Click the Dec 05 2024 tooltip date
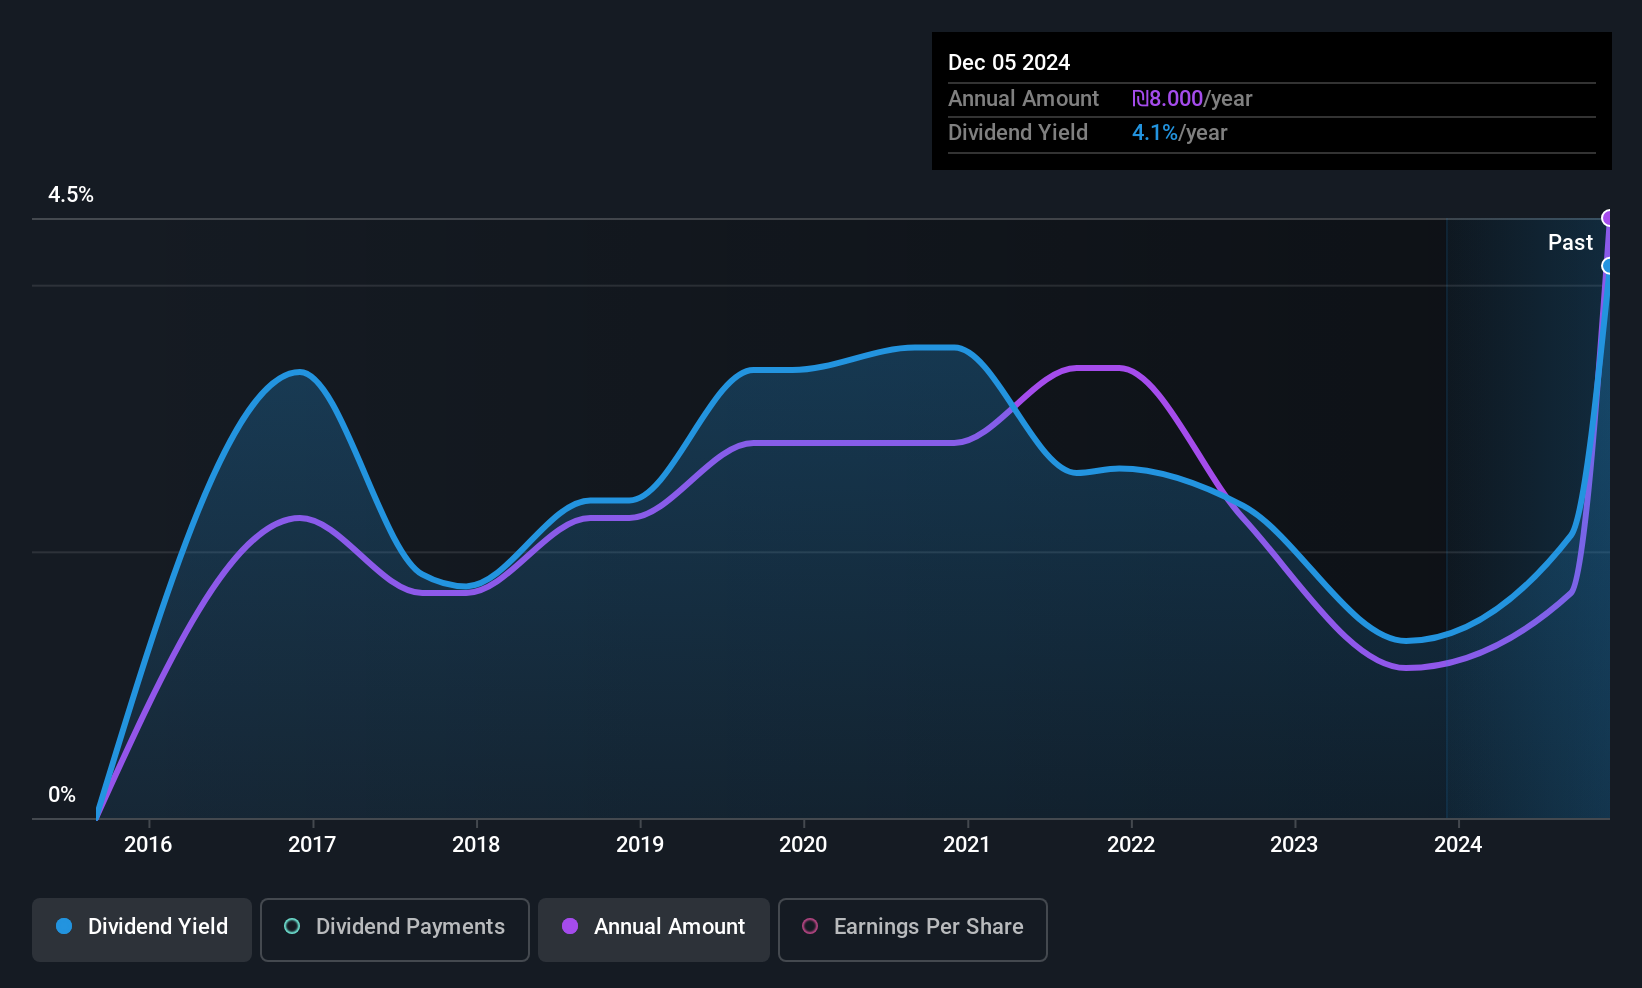1642x988 pixels. (x=1009, y=63)
